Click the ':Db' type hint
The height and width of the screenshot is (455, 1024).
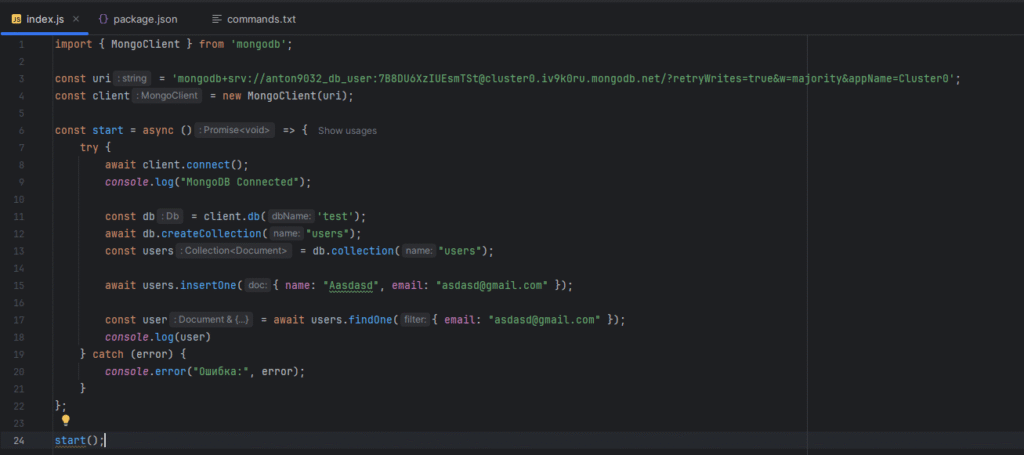point(170,217)
